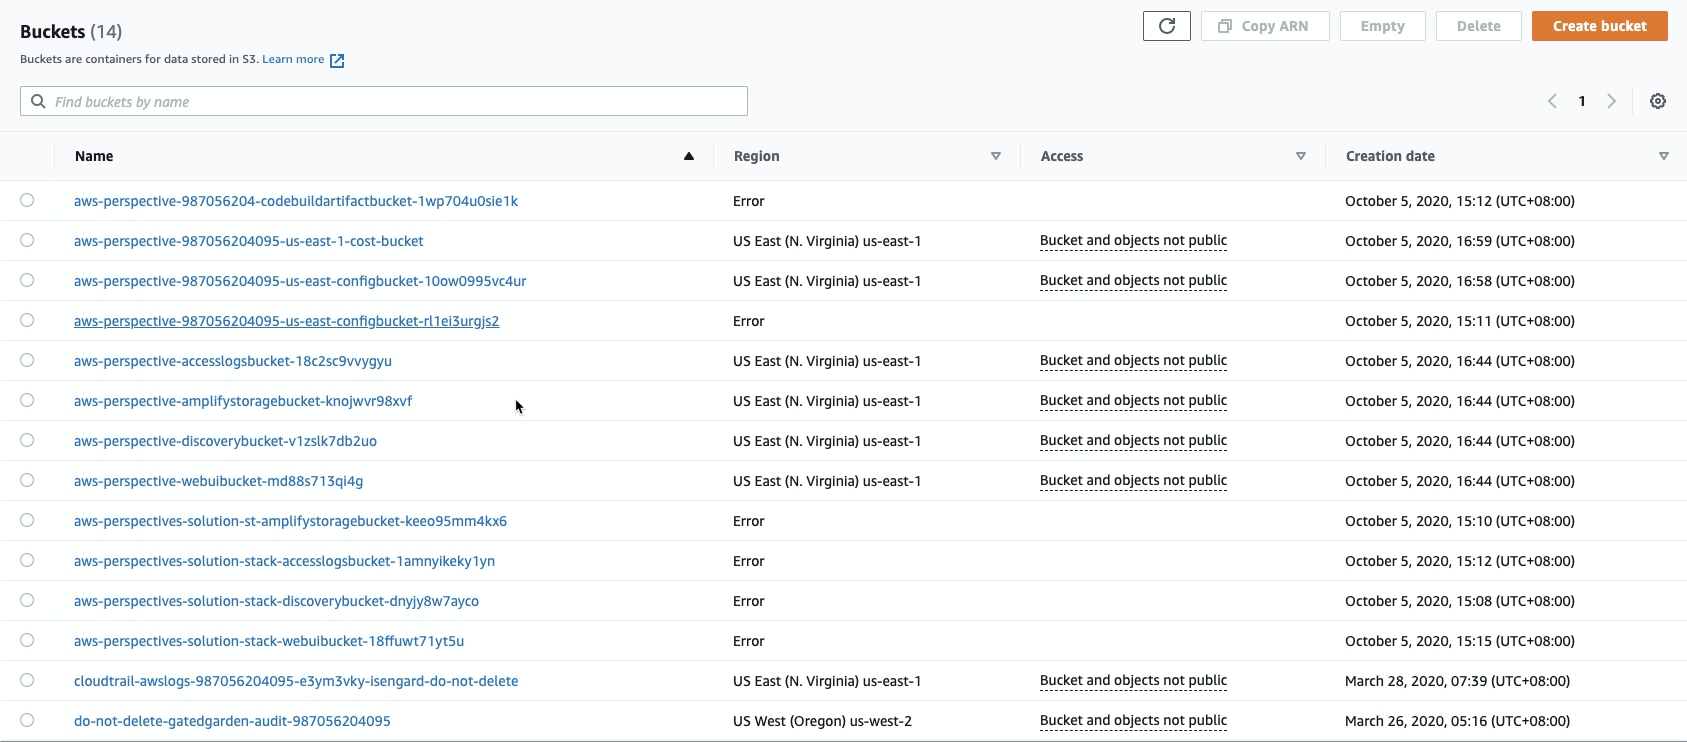Viewport: 1687px width, 742px height.
Task: Select radio for webuibucket-18ffuwt71yt5u
Action: tap(27, 640)
